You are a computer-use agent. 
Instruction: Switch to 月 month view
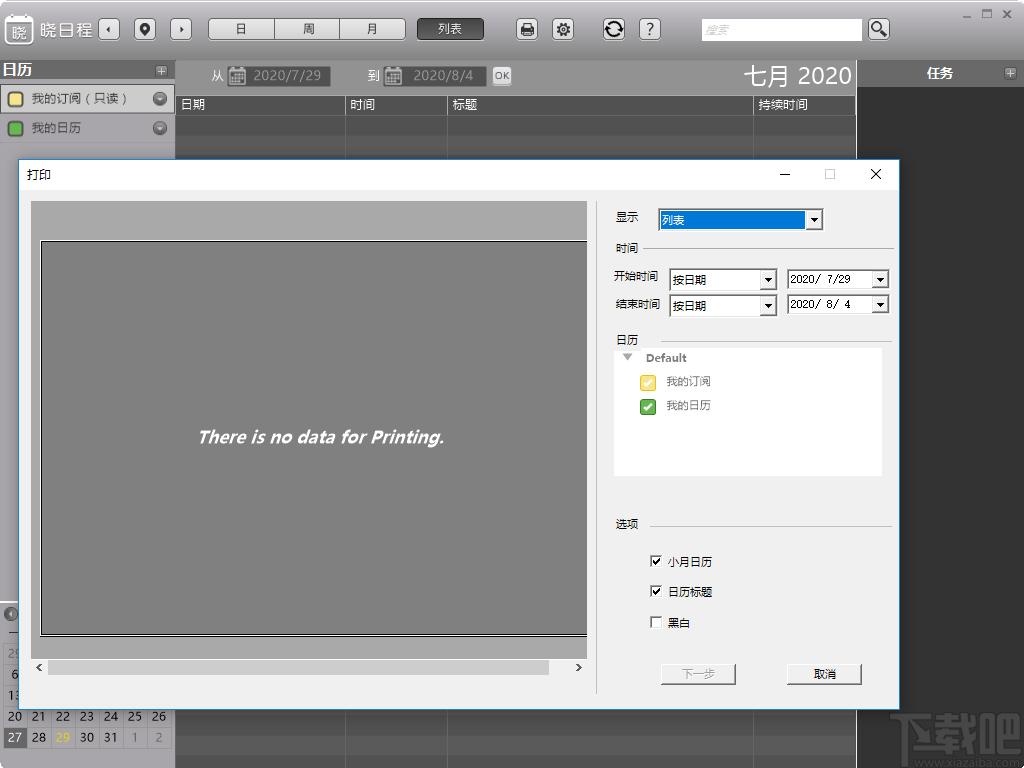pos(372,29)
